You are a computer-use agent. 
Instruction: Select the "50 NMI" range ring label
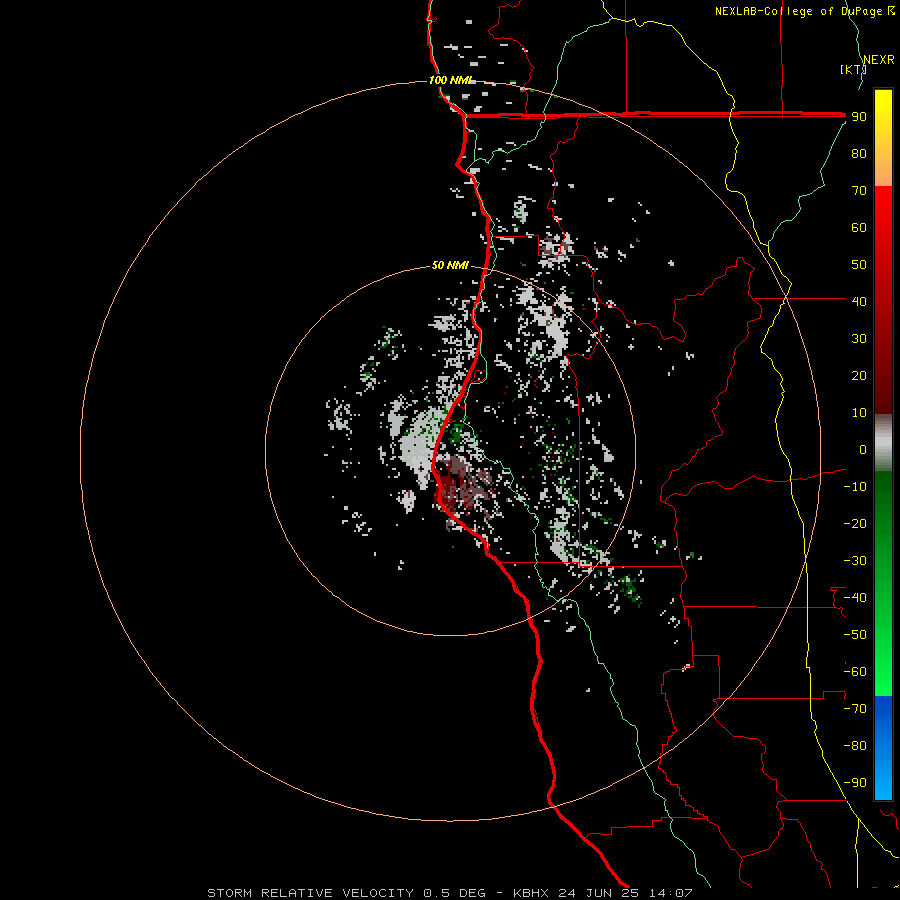(x=450, y=265)
